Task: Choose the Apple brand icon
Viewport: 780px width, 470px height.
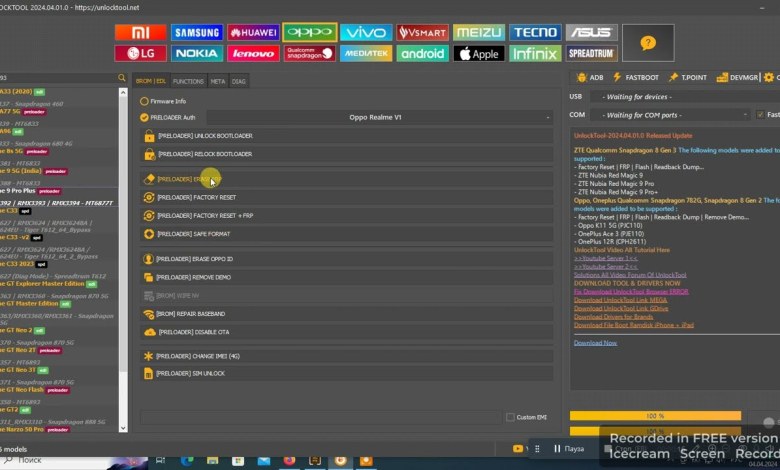Action: pyautogui.click(x=478, y=53)
